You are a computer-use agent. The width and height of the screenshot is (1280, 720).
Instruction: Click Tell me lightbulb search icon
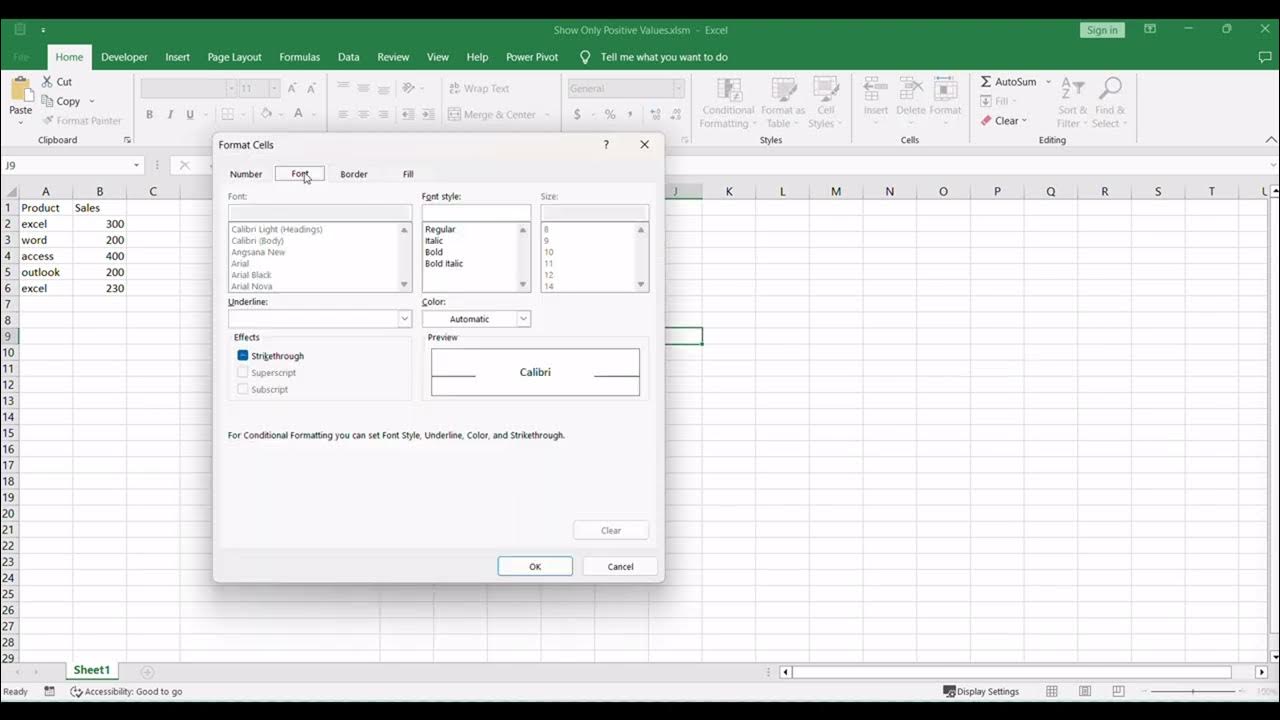coord(586,57)
